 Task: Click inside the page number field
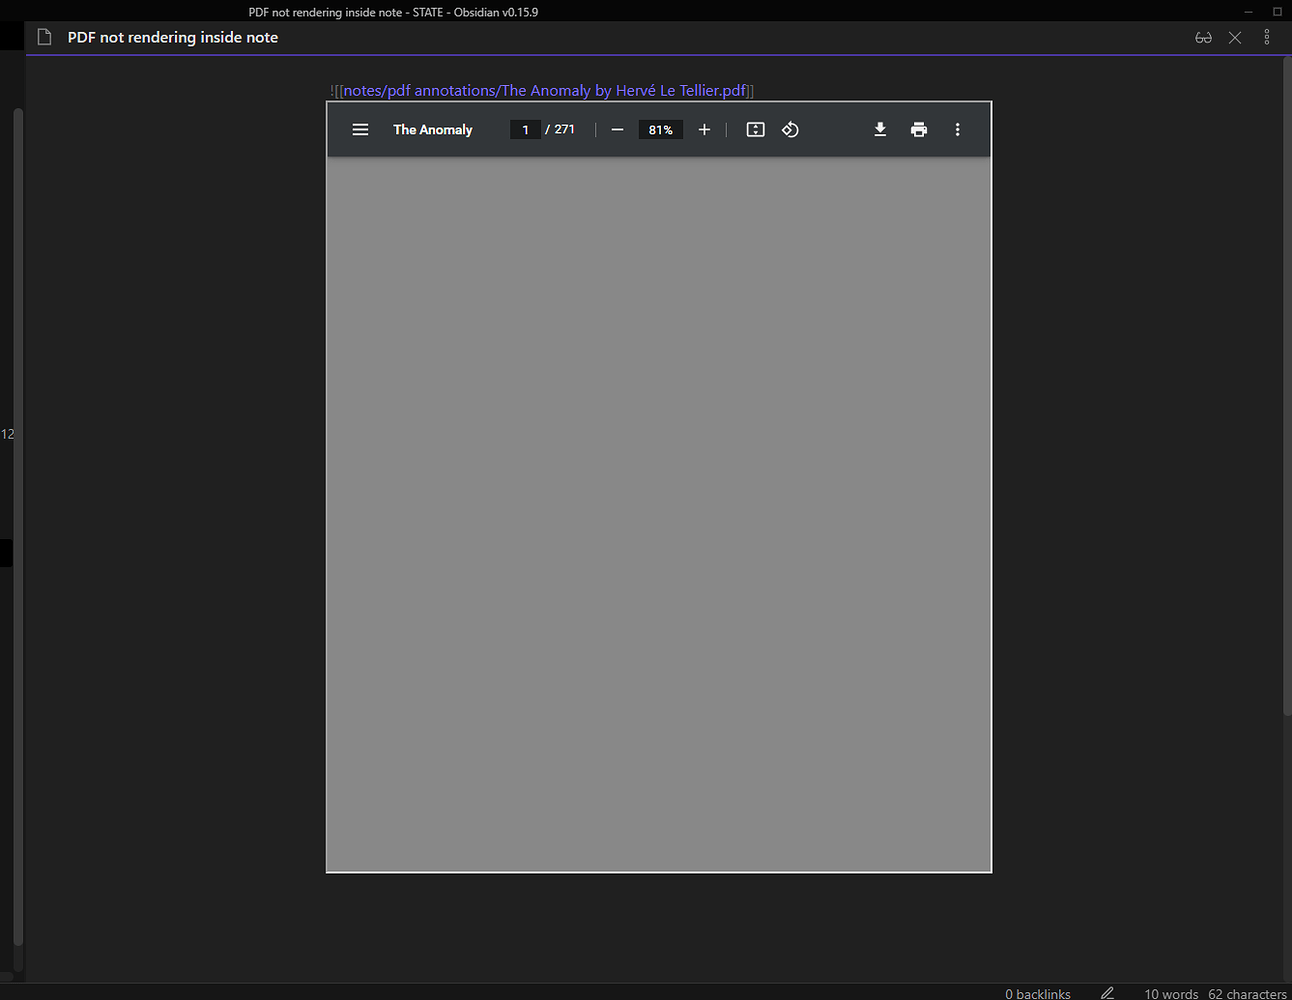[x=525, y=129]
